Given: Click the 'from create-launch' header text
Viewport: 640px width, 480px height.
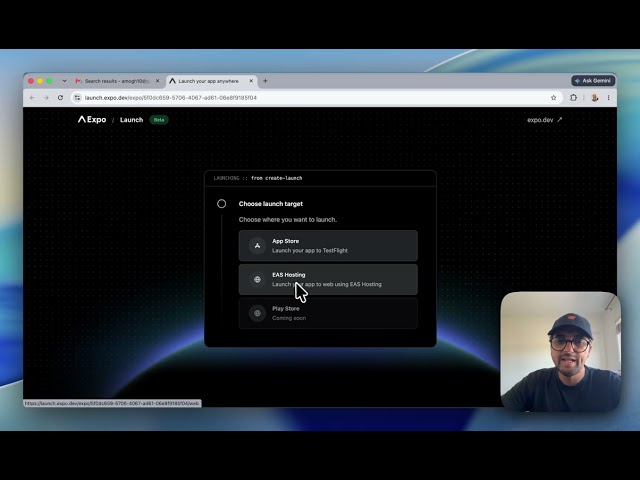Looking at the screenshot, I should point(276,178).
